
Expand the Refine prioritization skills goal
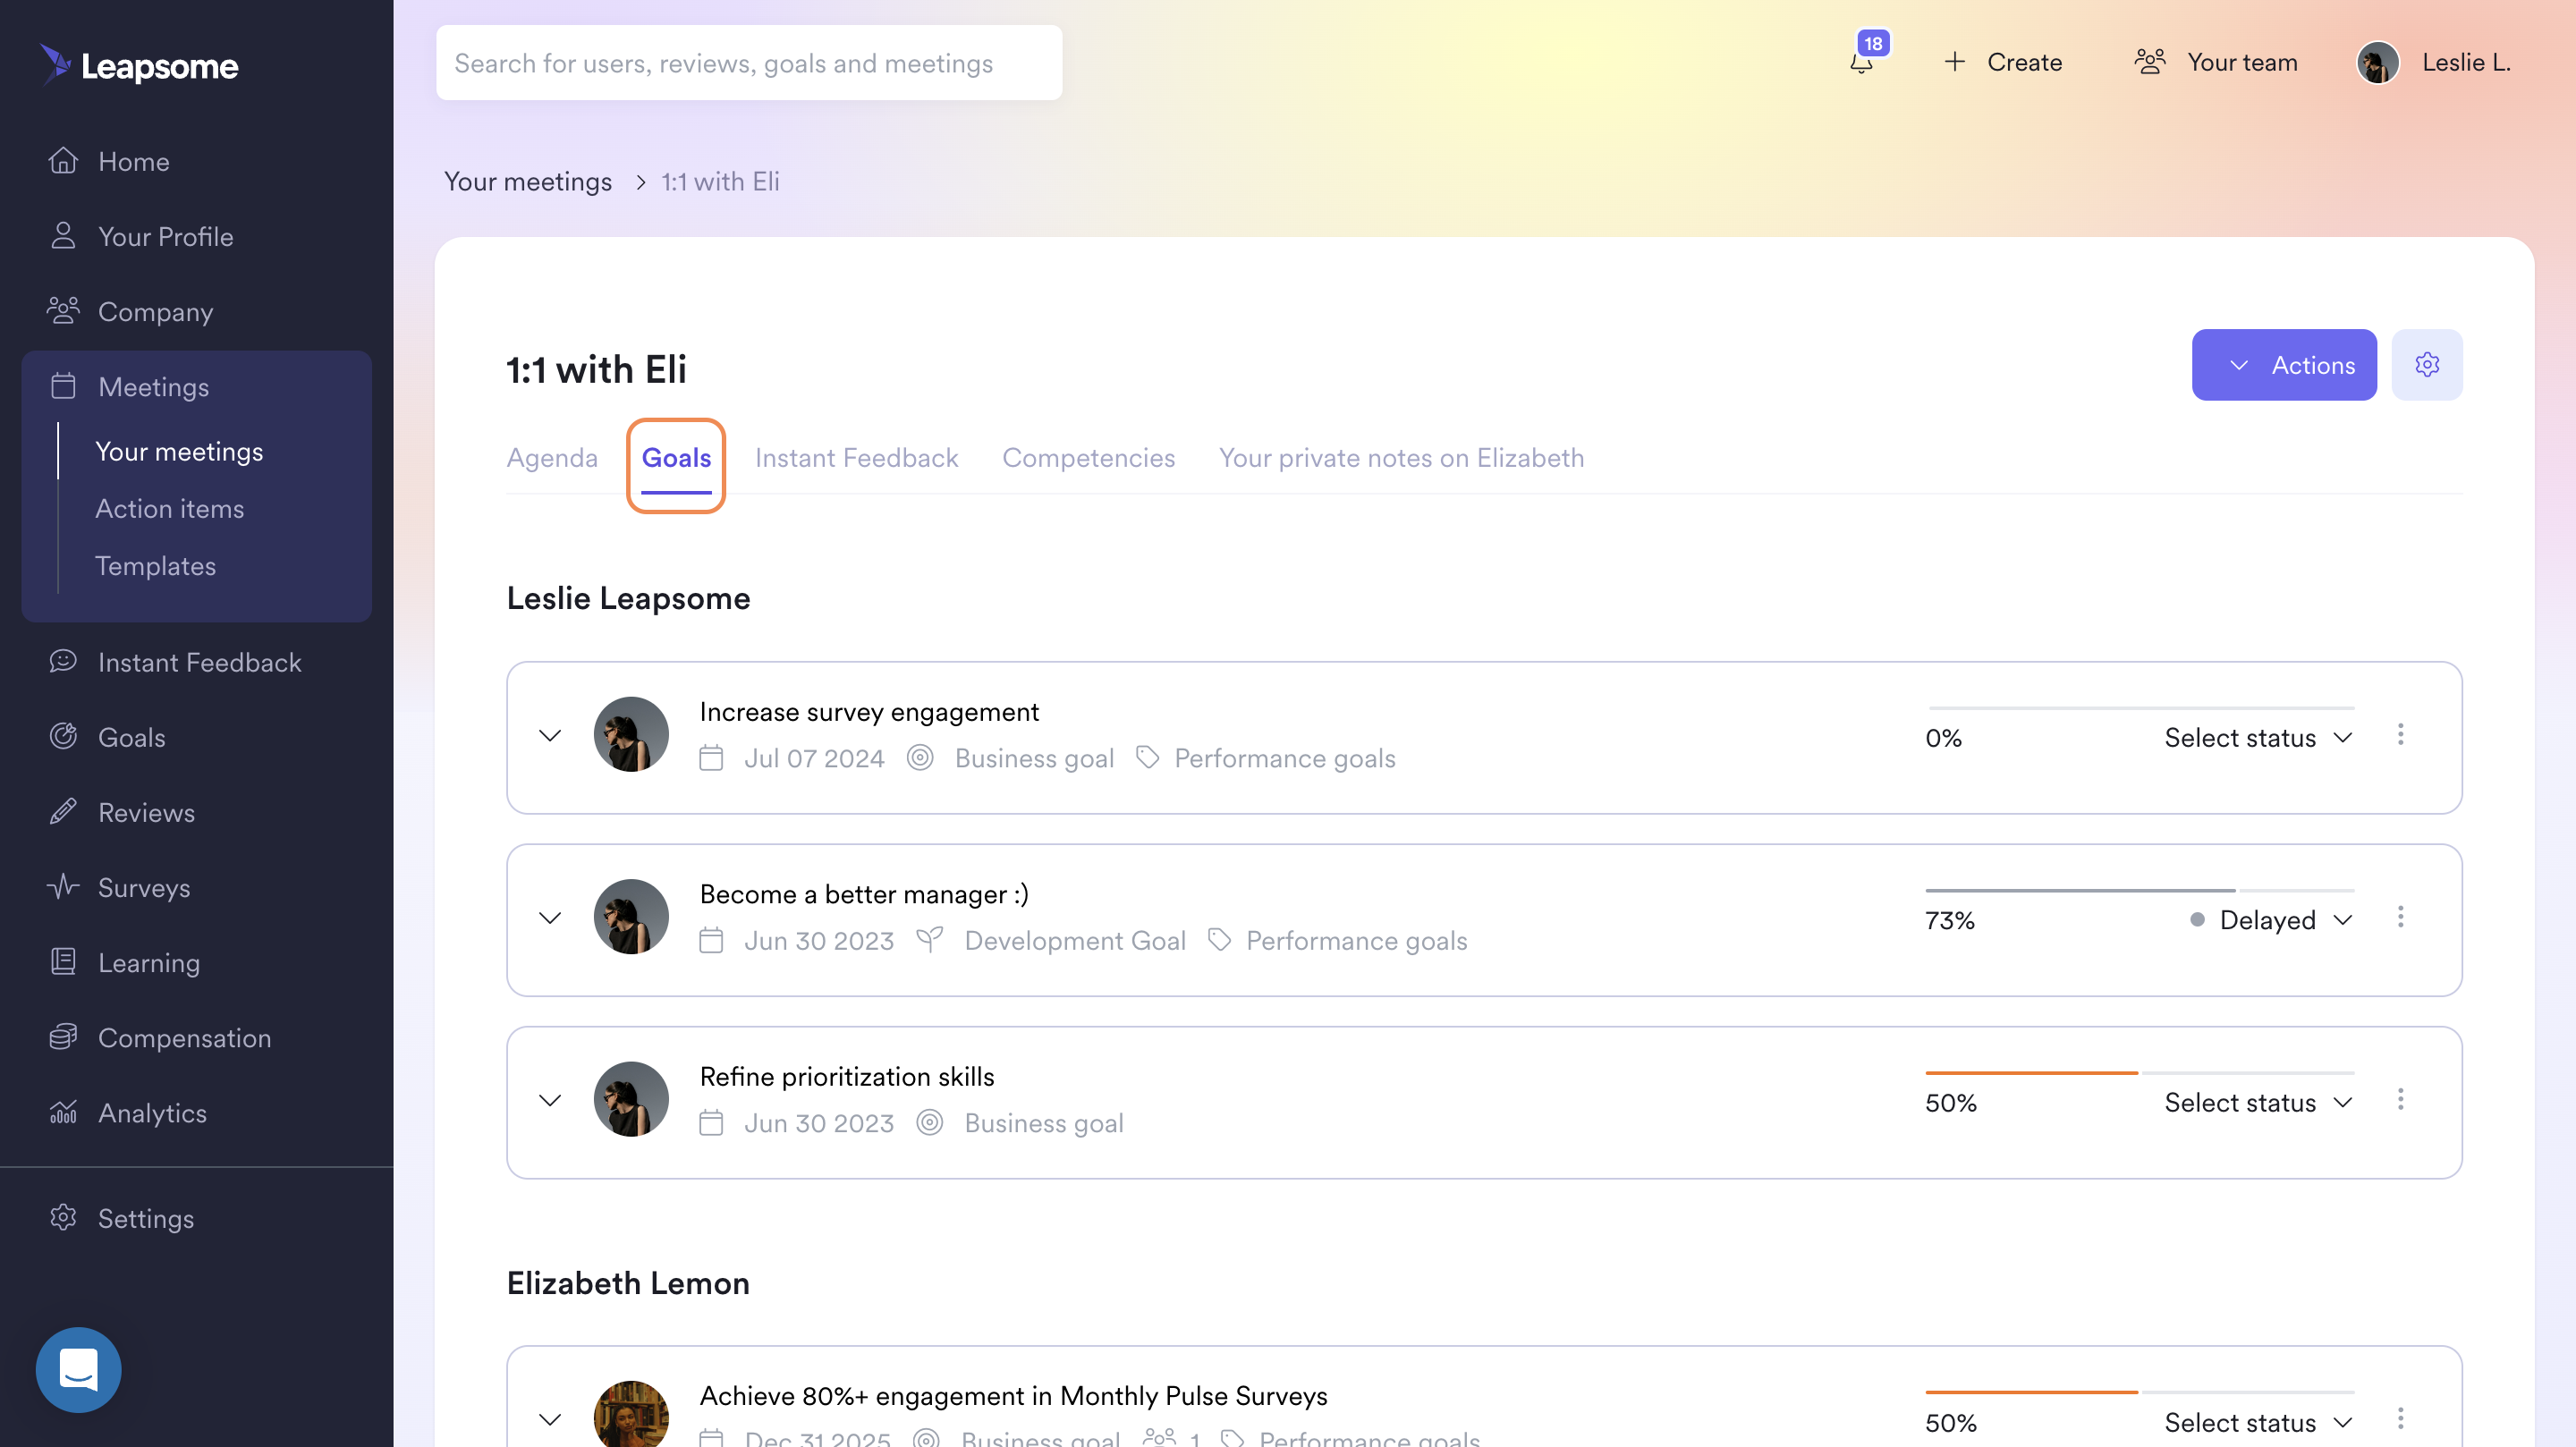pos(550,1101)
